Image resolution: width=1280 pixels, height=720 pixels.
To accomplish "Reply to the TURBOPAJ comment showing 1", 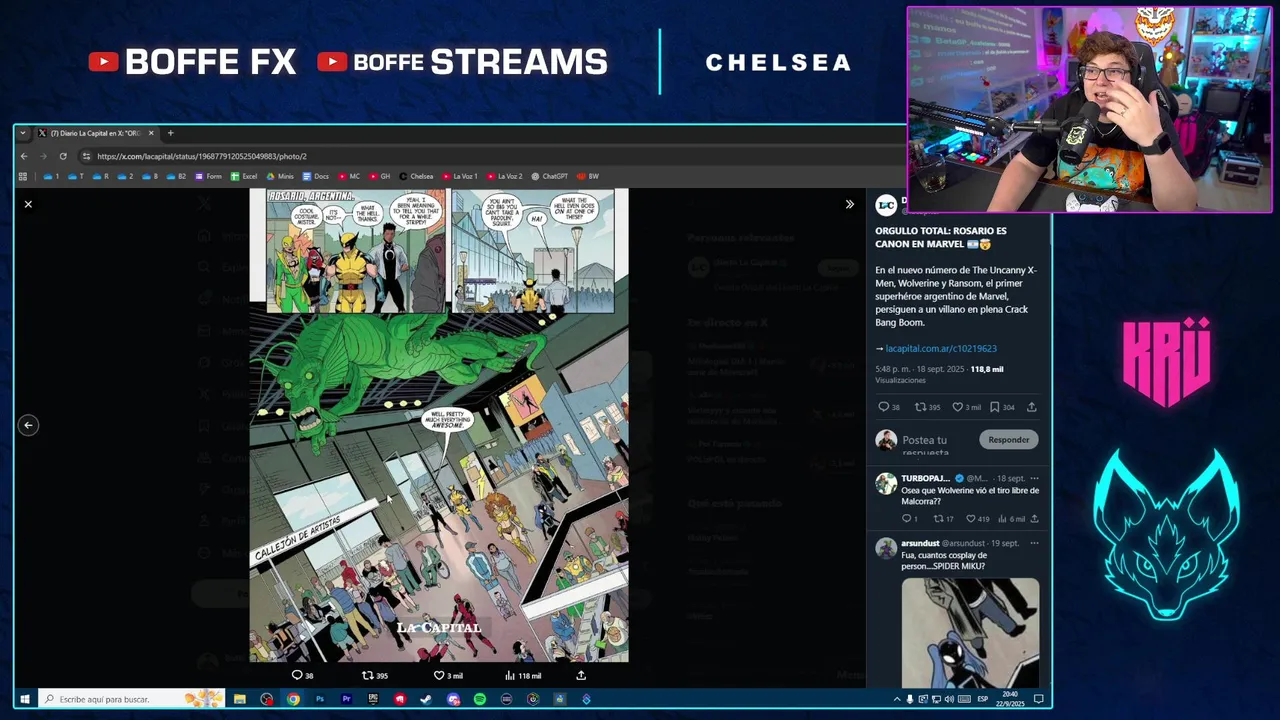I will (910, 519).
